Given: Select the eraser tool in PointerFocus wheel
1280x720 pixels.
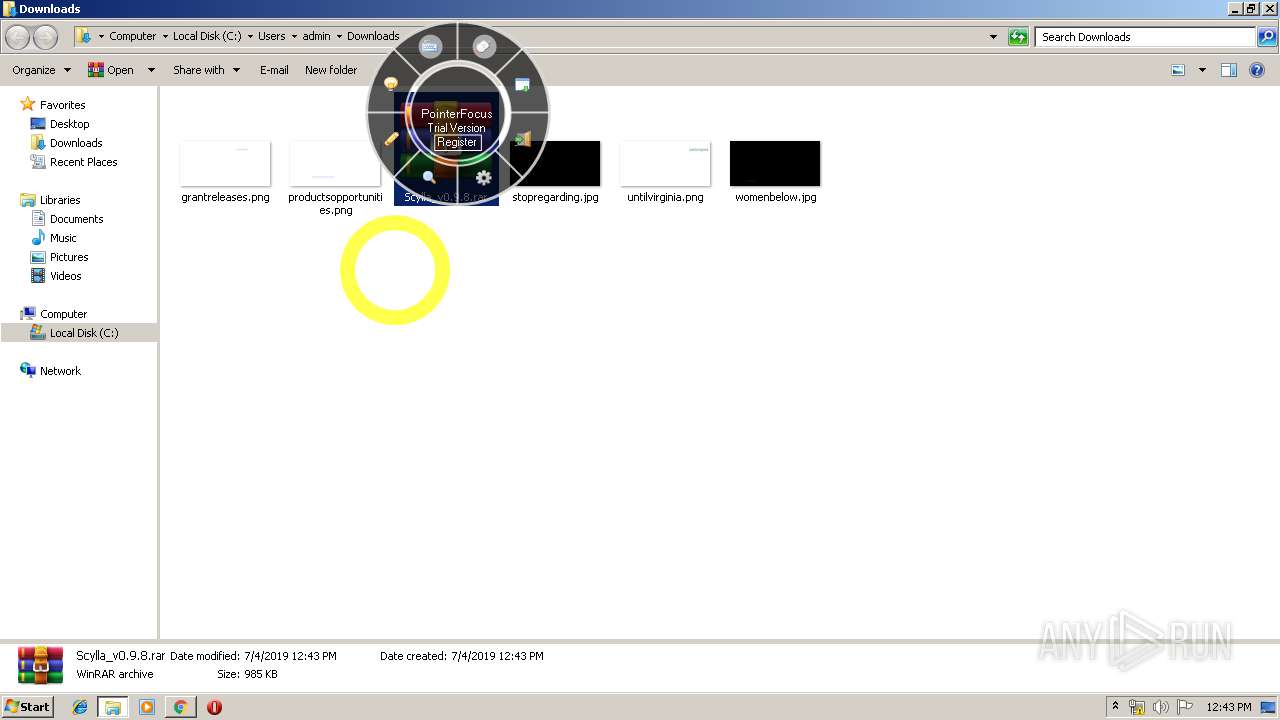Looking at the screenshot, I should pyautogui.click(x=484, y=46).
